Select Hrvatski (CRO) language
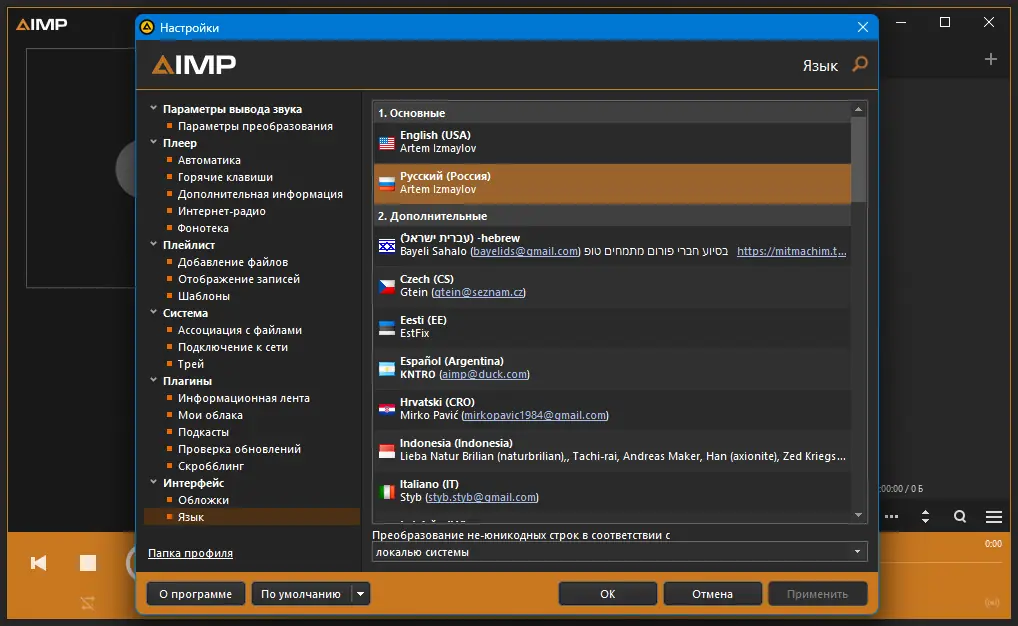The image size is (1018, 626). point(612,408)
